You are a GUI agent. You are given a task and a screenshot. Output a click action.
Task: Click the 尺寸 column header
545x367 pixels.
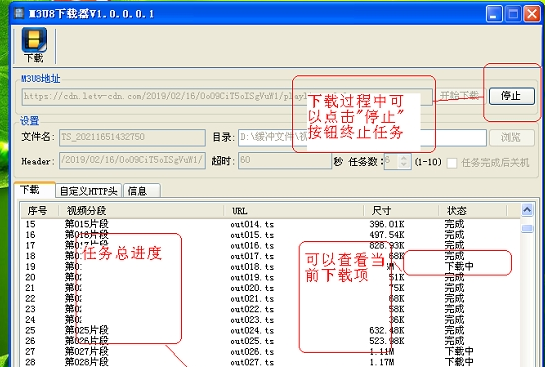[x=400, y=211]
